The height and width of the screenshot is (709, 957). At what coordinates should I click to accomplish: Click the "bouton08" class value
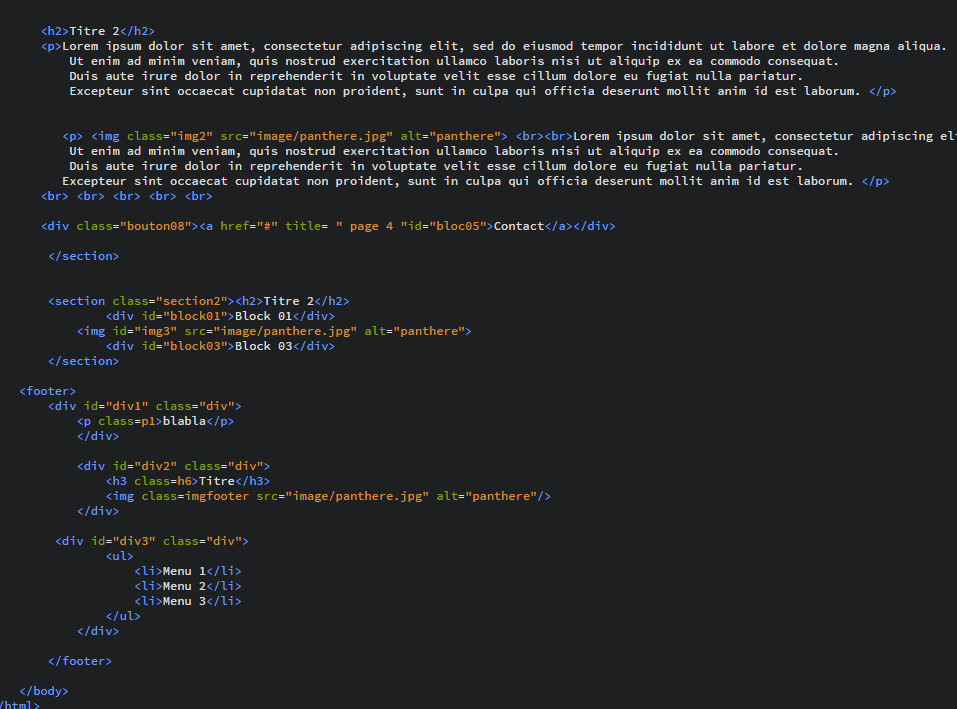158,226
